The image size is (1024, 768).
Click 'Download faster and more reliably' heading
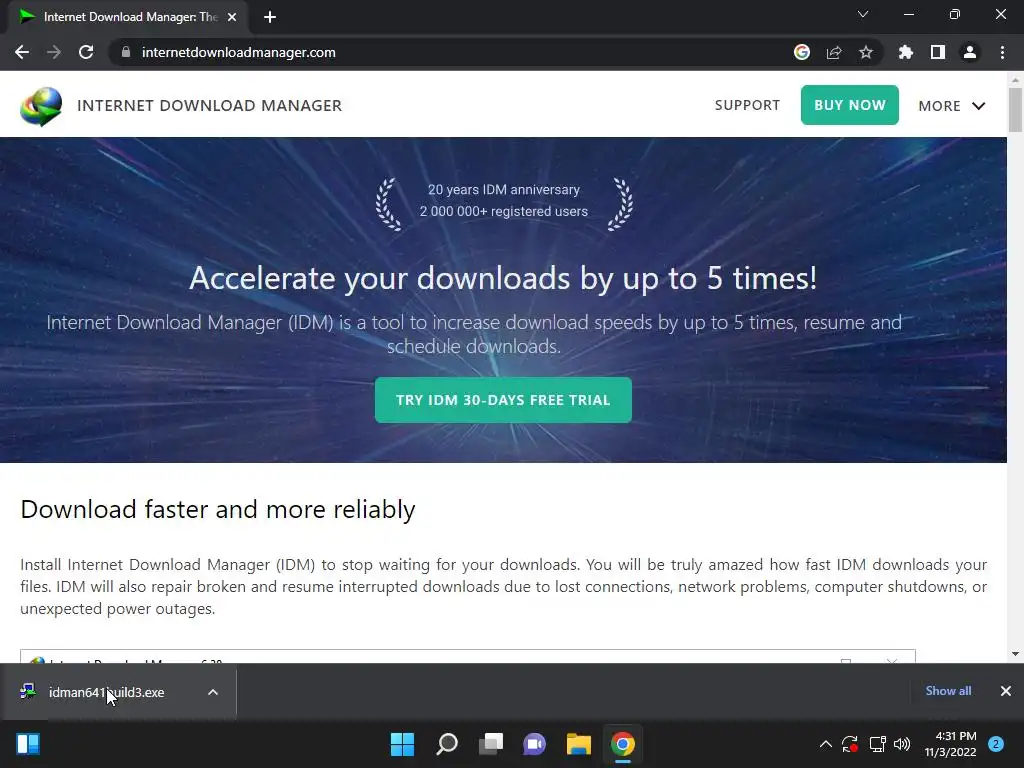point(217,509)
